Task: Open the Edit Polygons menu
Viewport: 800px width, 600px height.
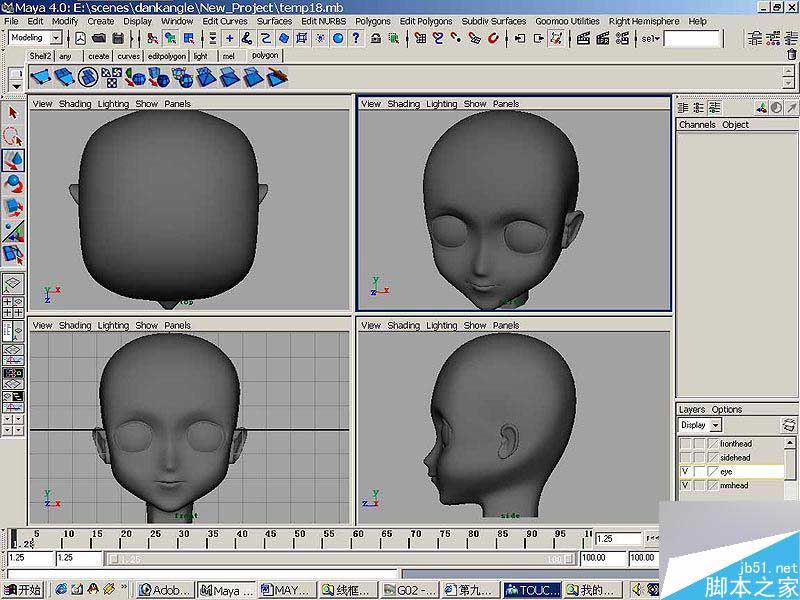Action: tap(426, 20)
